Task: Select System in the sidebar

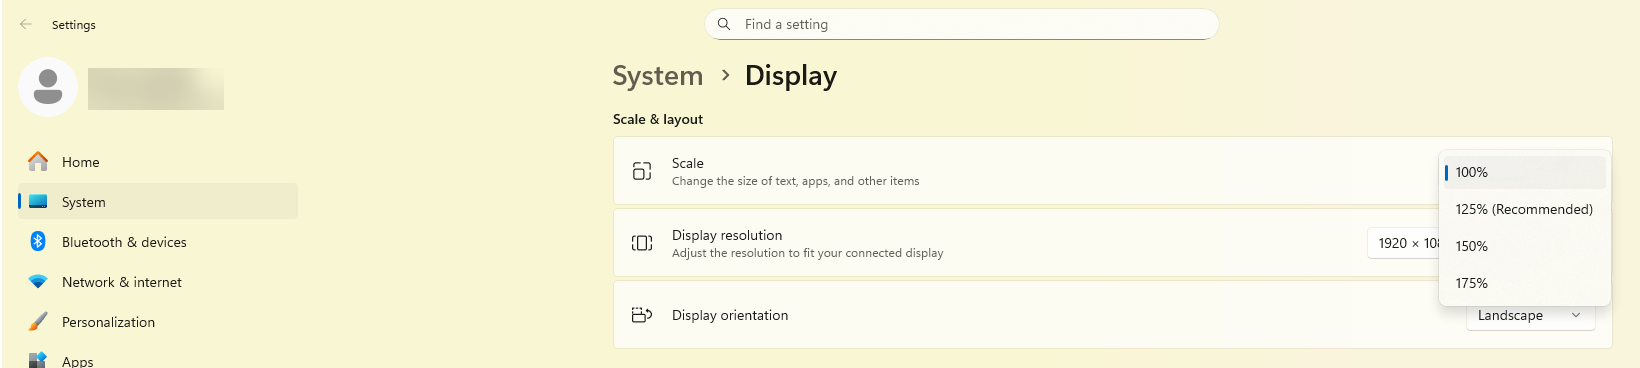Action: coord(158,201)
